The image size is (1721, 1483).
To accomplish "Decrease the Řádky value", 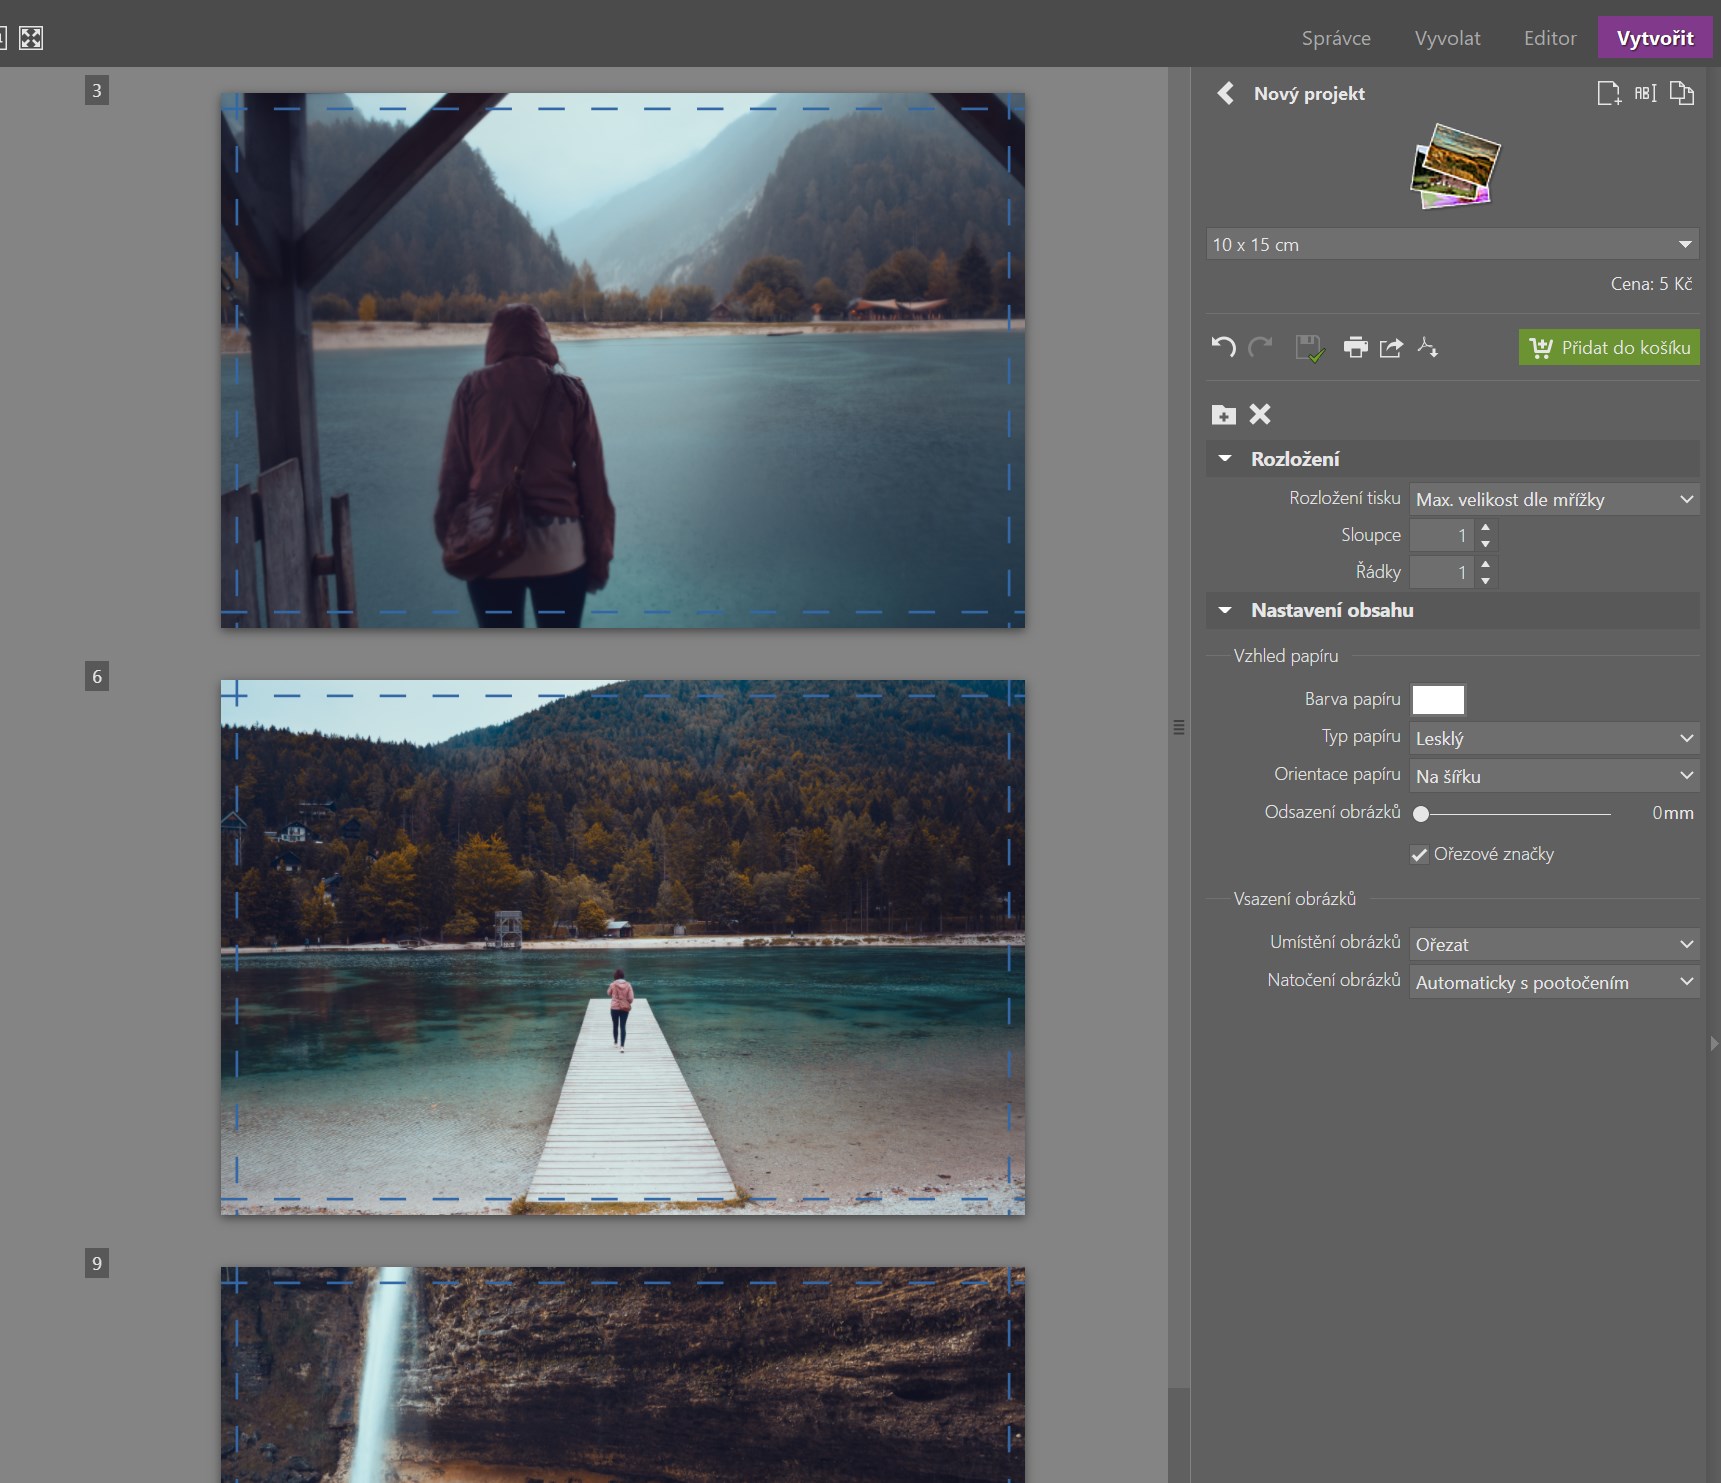I will tap(1486, 581).
